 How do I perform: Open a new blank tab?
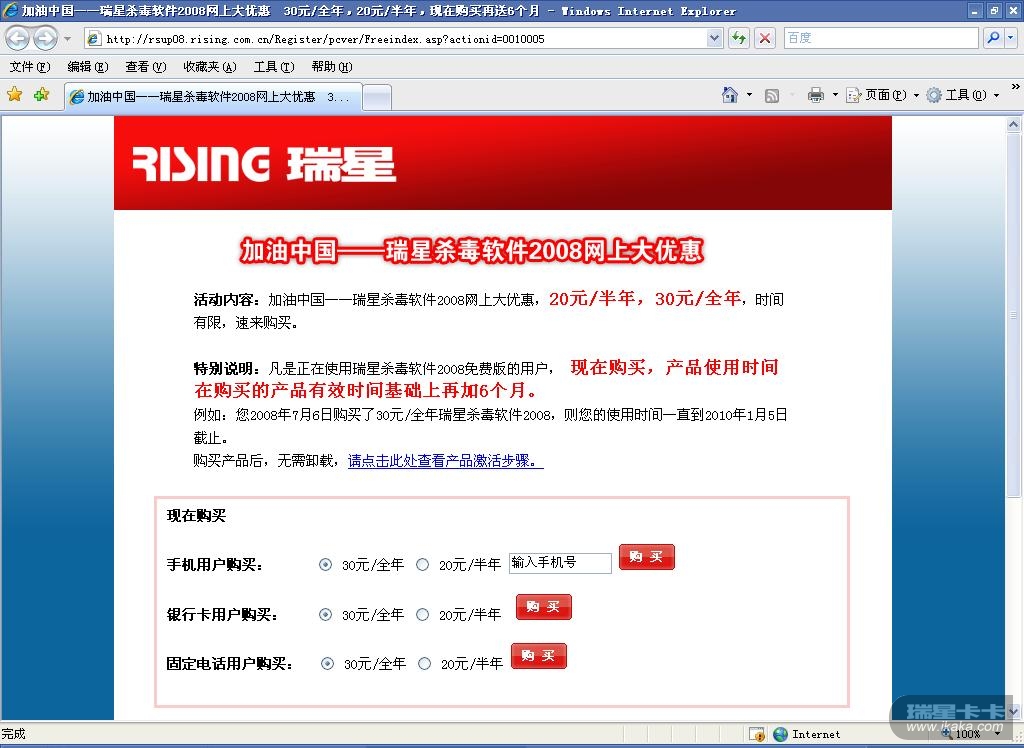(x=377, y=98)
